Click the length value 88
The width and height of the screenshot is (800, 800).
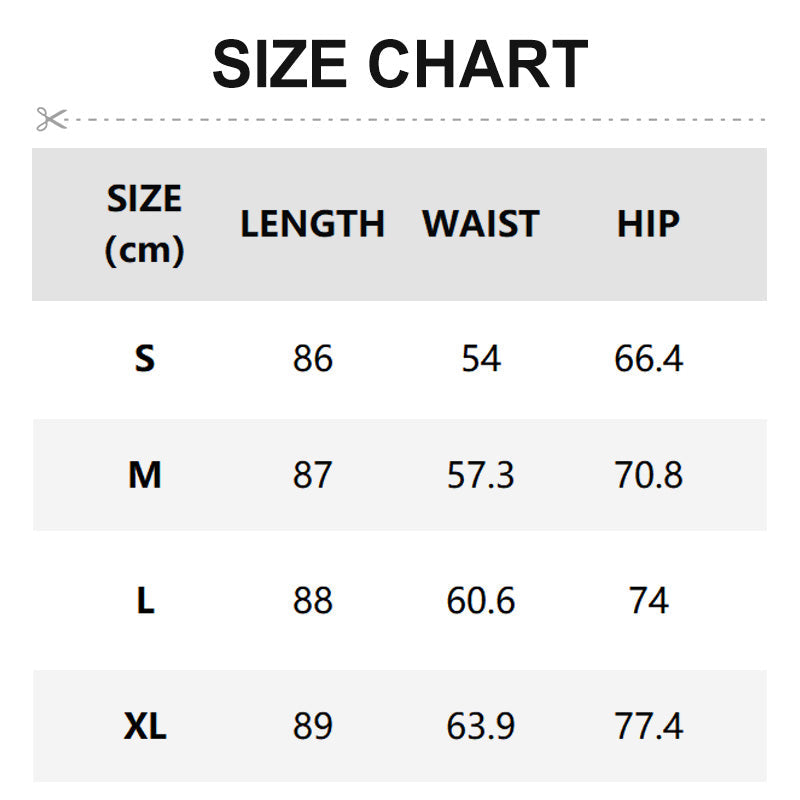tap(312, 601)
